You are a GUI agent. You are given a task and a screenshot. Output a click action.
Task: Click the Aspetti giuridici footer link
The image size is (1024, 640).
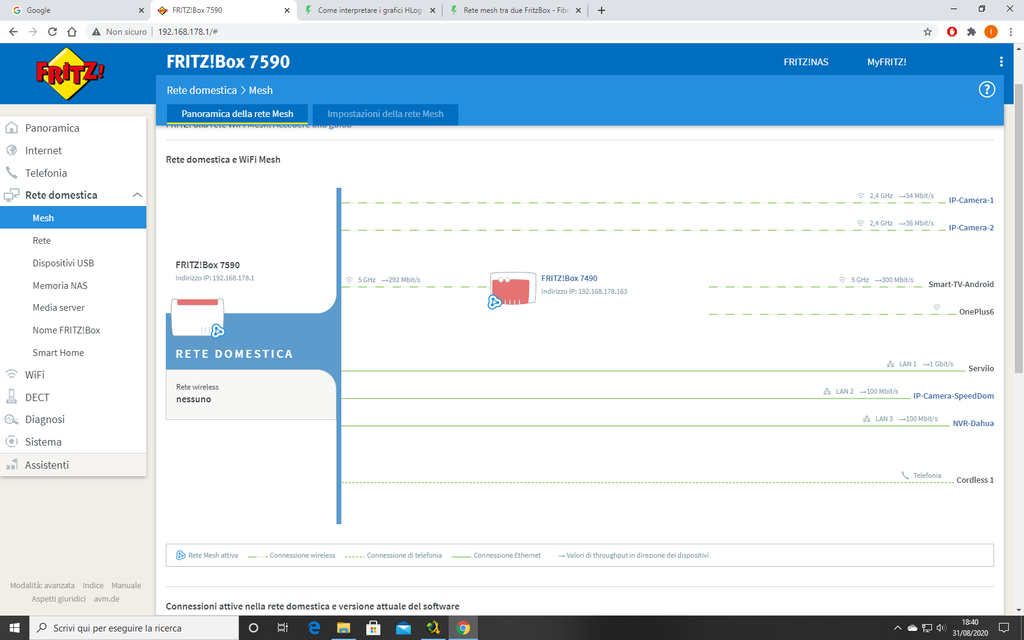click(59, 599)
